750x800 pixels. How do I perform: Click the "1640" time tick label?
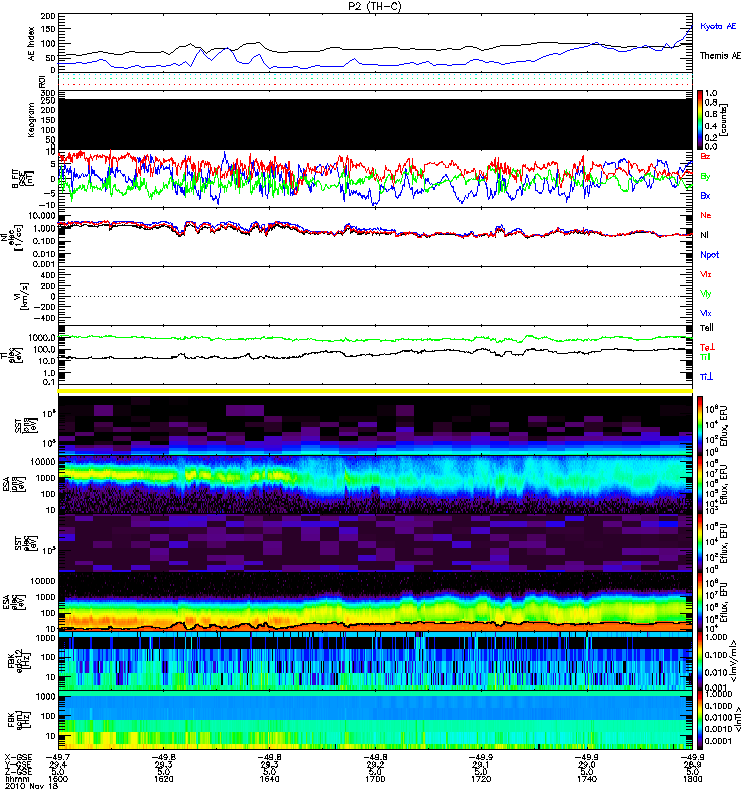[x=269, y=779]
